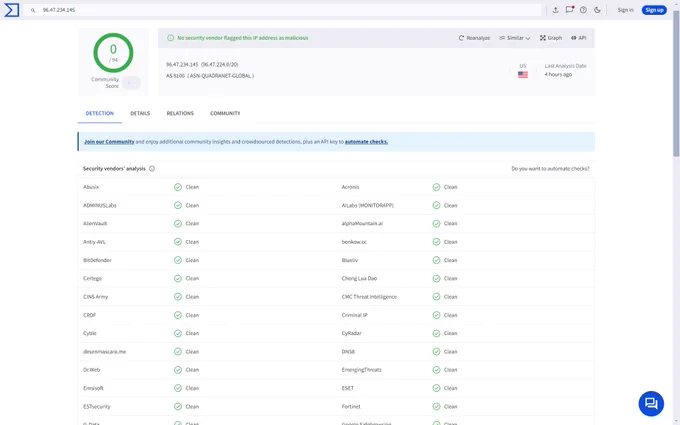Open the help question mark icon
The image size is (680, 425).
[x=583, y=10]
